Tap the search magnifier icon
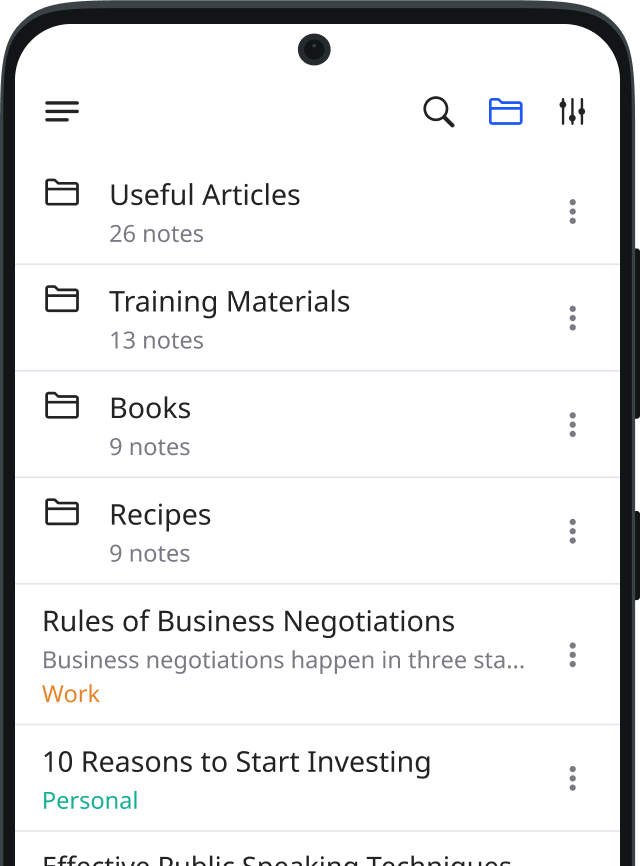The height and width of the screenshot is (866, 640). tap(438, 112)
